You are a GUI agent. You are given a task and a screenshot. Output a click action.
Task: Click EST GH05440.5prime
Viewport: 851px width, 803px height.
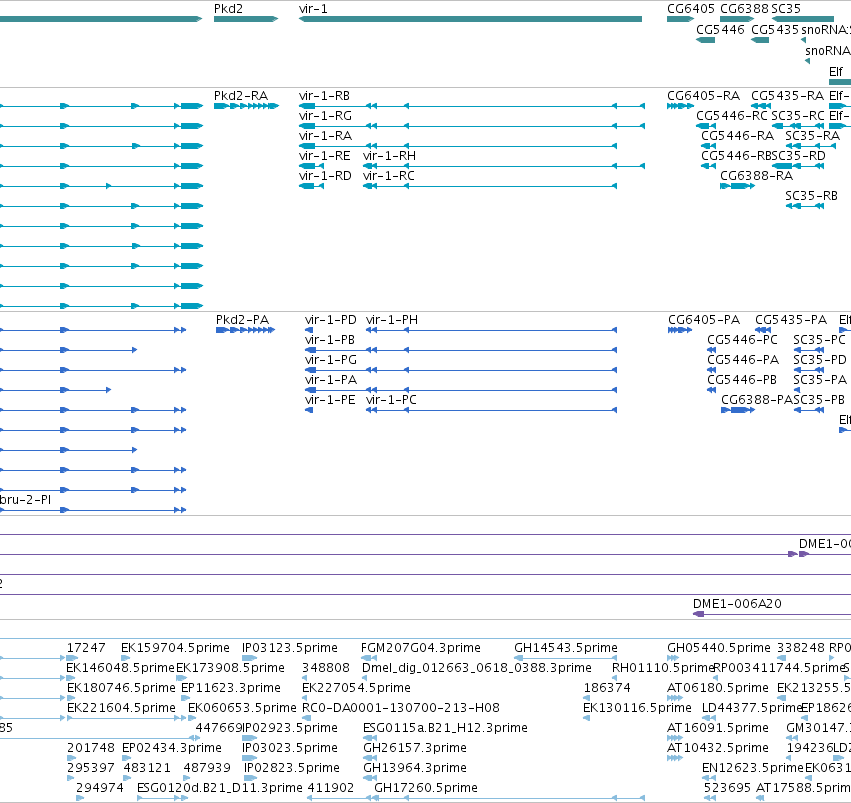tap(719, 648)
